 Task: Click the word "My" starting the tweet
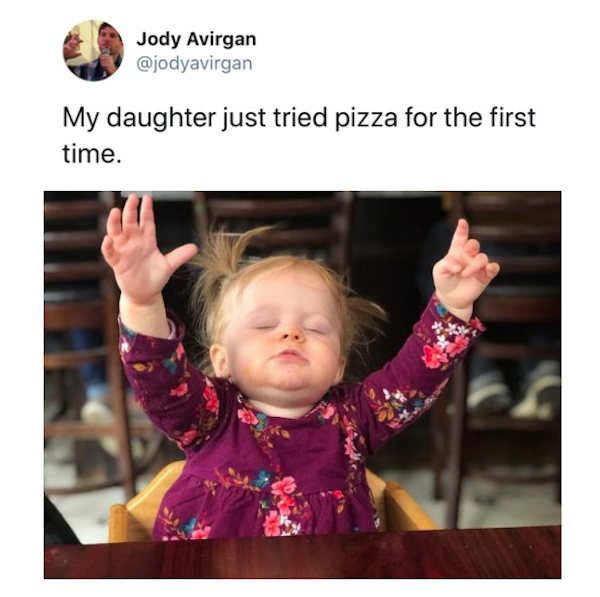point(80,118)
